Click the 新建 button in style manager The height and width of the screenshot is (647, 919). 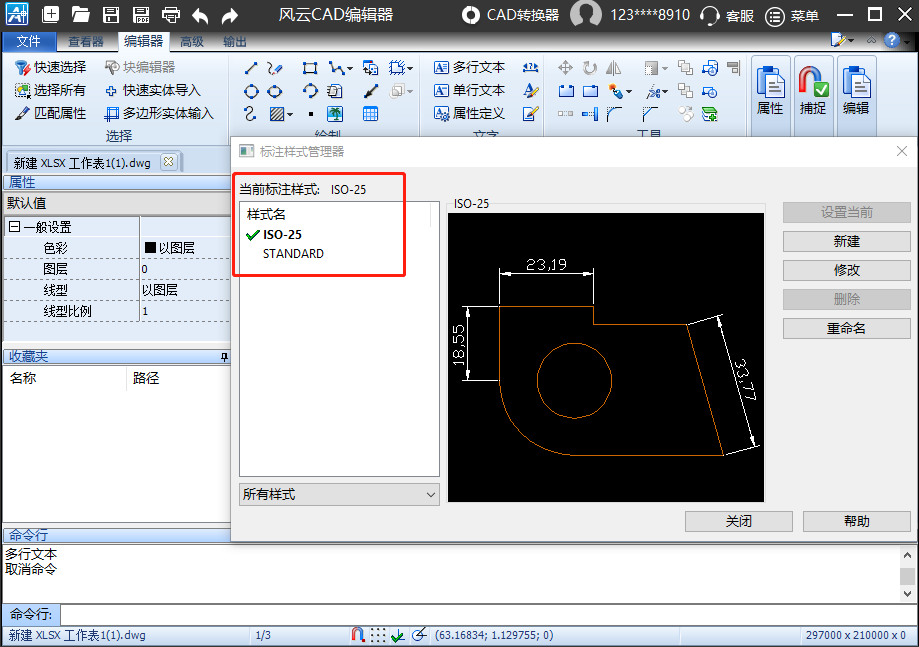point(846,241)
